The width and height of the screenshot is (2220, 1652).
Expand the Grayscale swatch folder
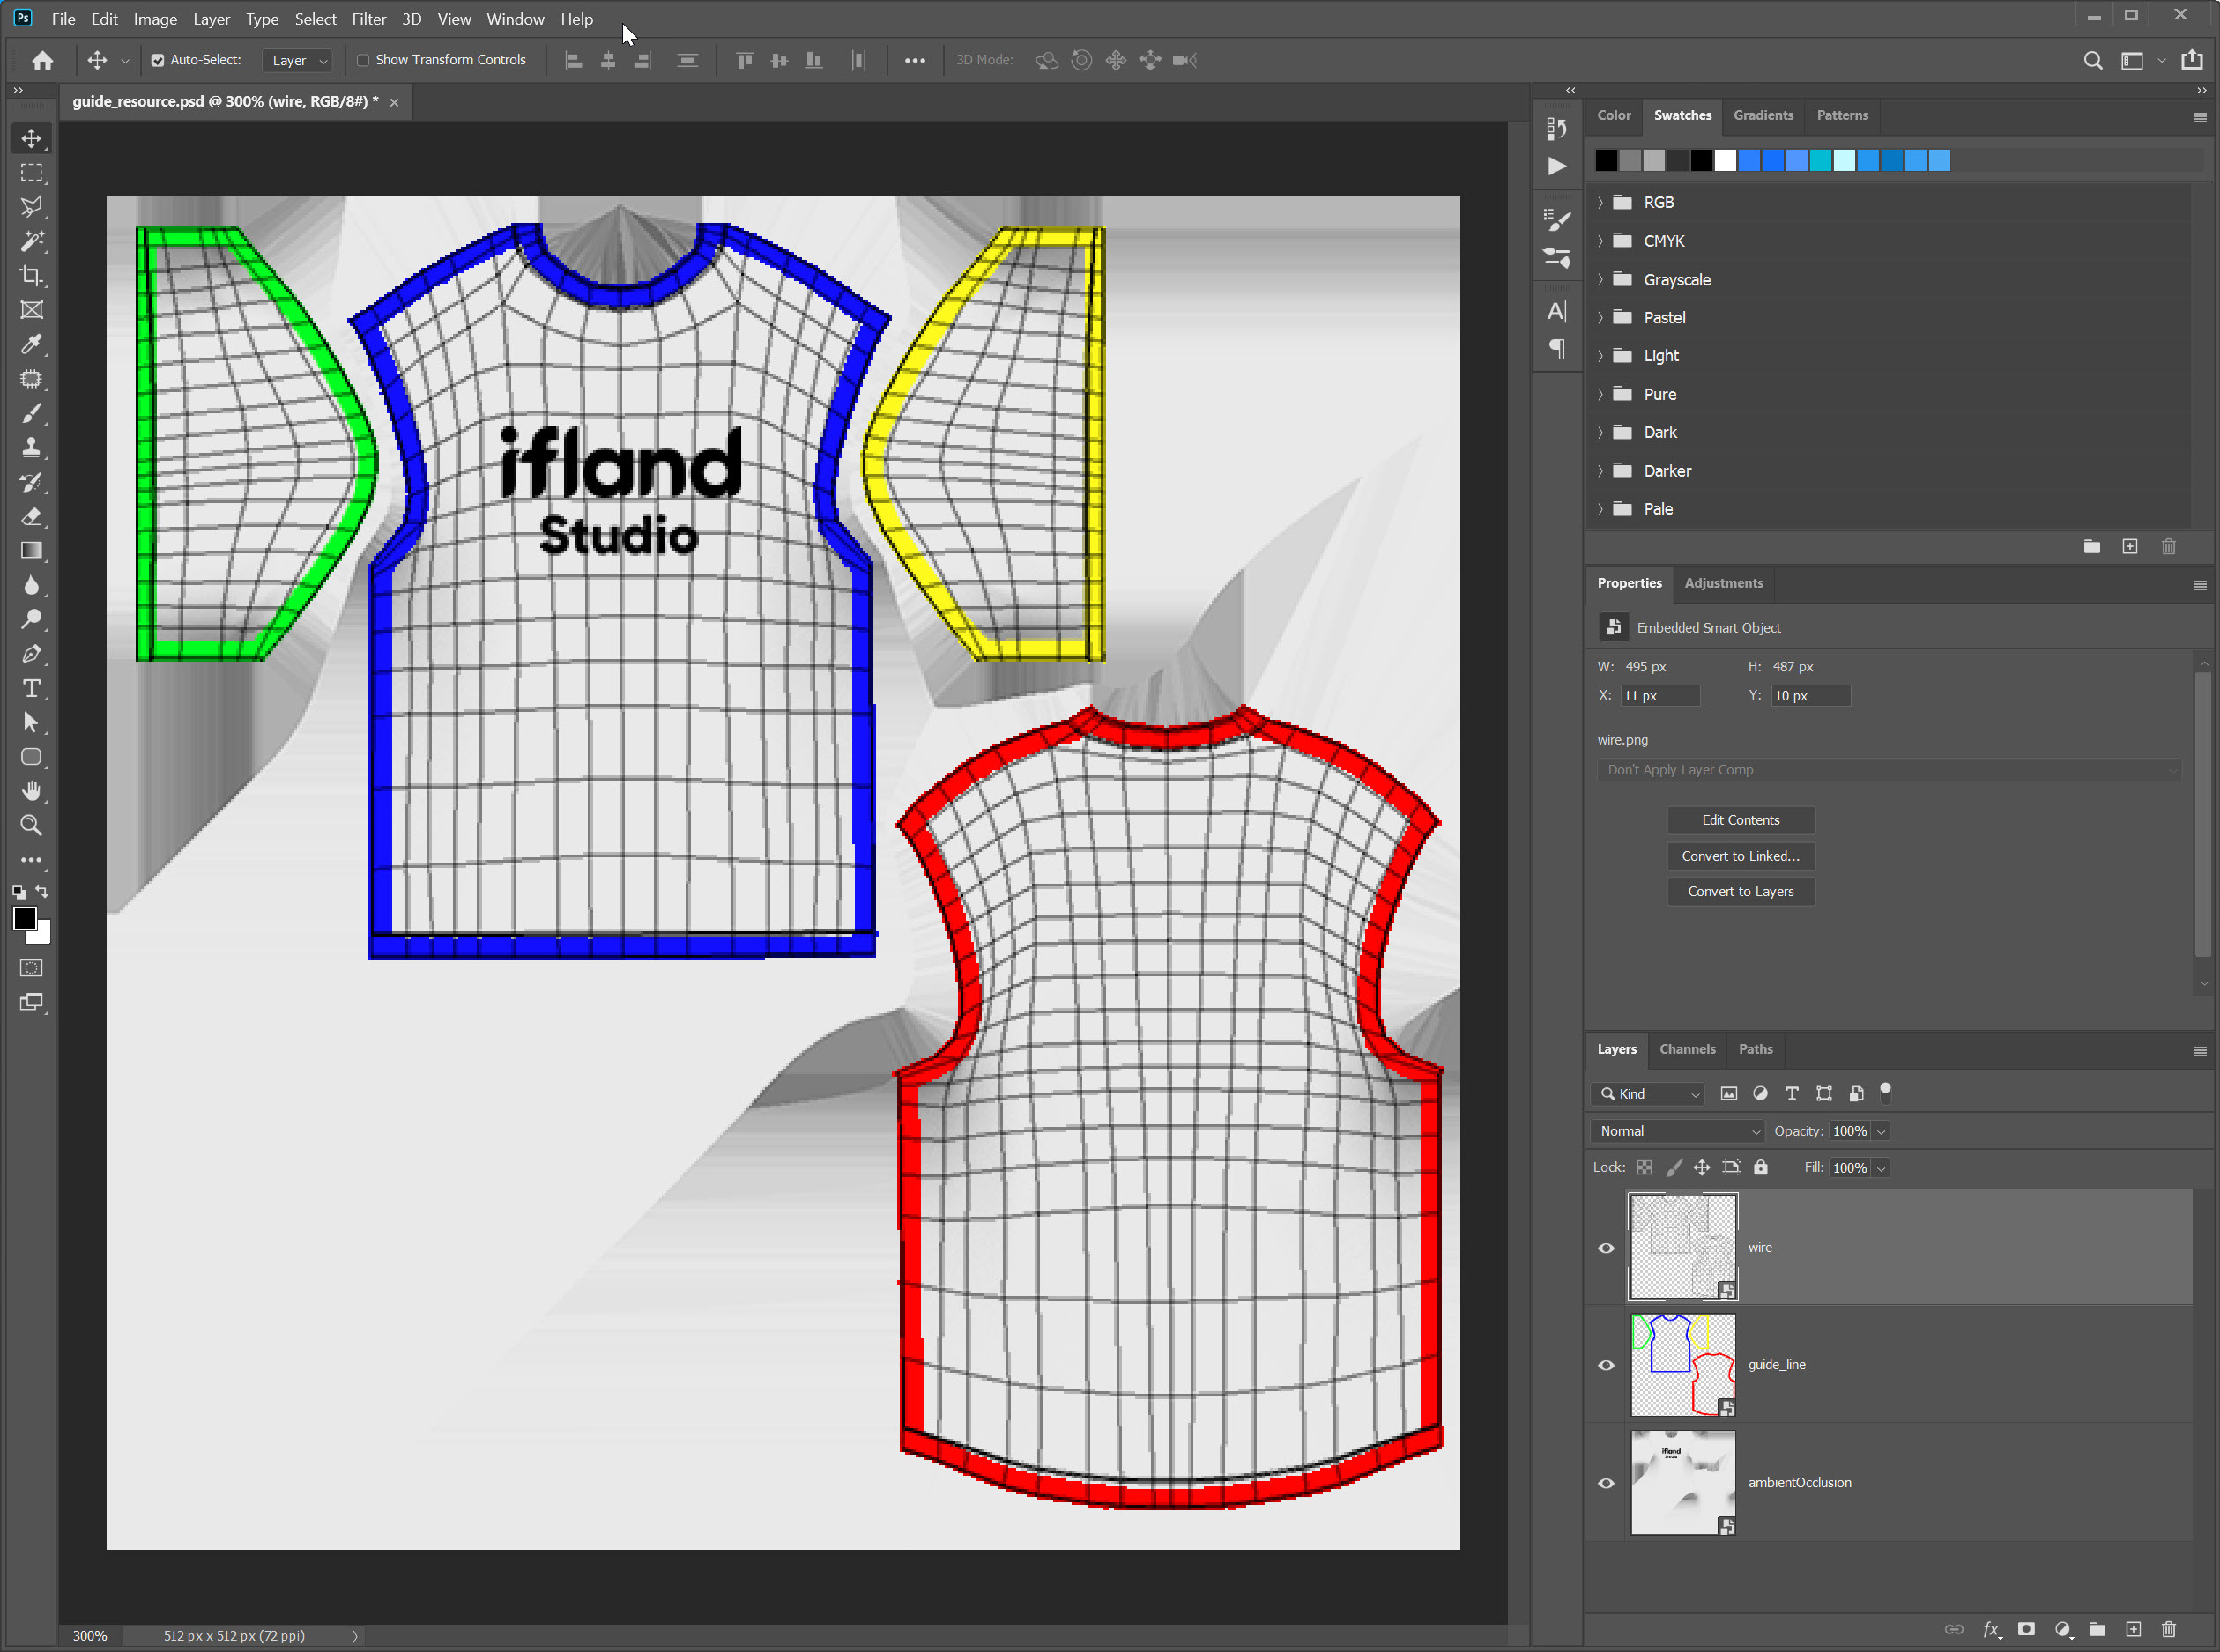tap(1600, 280)
